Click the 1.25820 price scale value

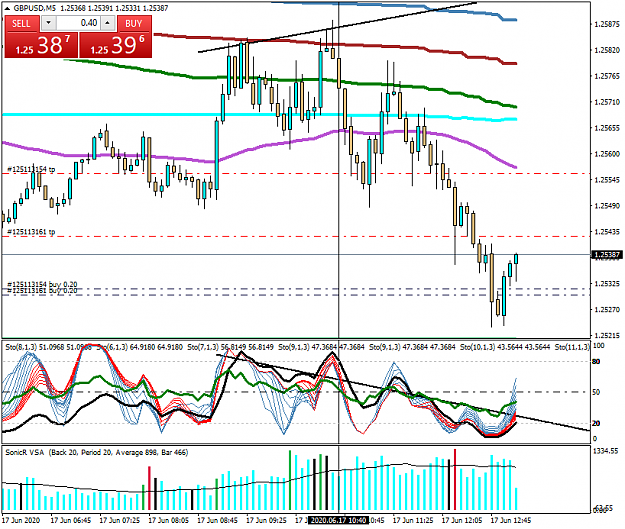click(x=607, y=50)
